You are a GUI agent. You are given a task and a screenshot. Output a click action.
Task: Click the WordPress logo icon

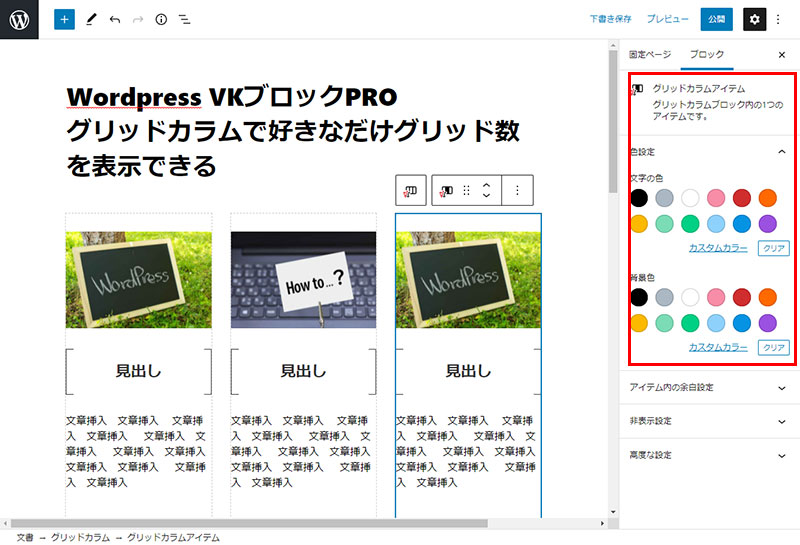pyautogui.click(x=19, y=19)
